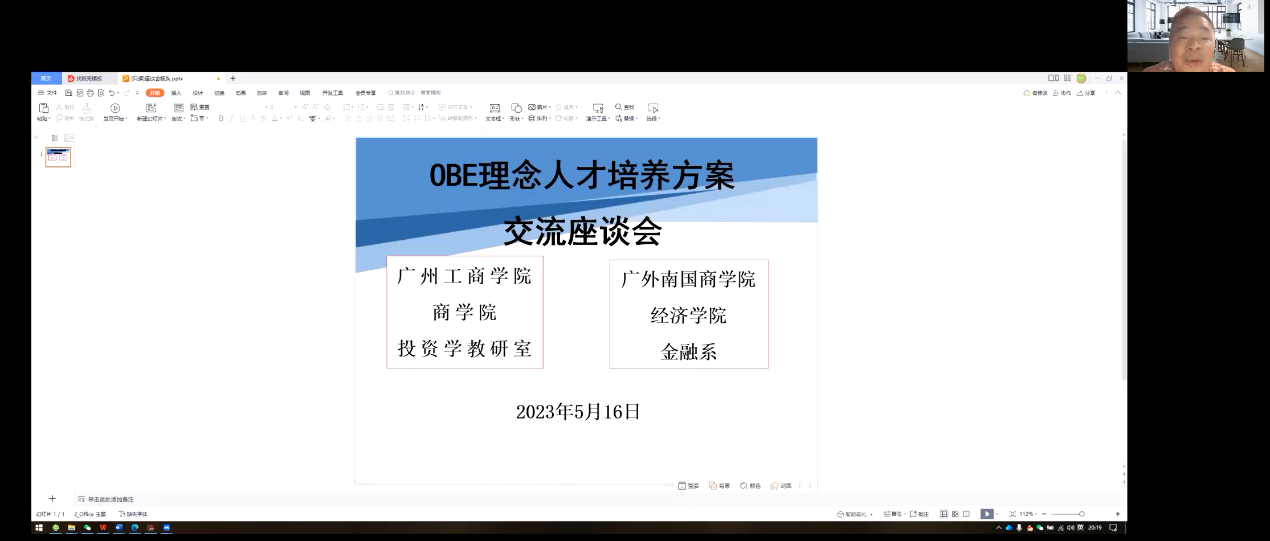
Task: Switch to the 视图 (View) ribbon tab
Action: (304, 93)
